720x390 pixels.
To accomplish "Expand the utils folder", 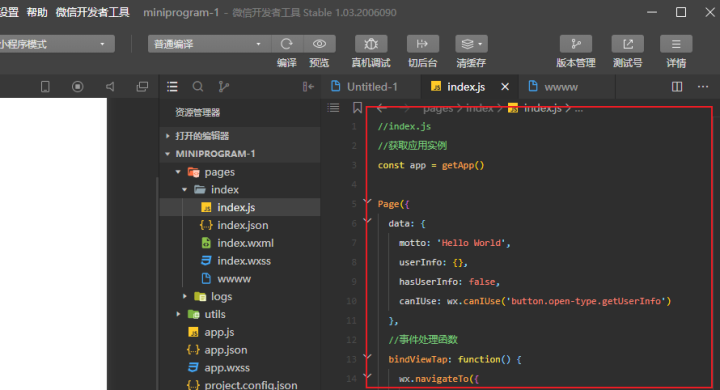I will click(x=178, y=314).
